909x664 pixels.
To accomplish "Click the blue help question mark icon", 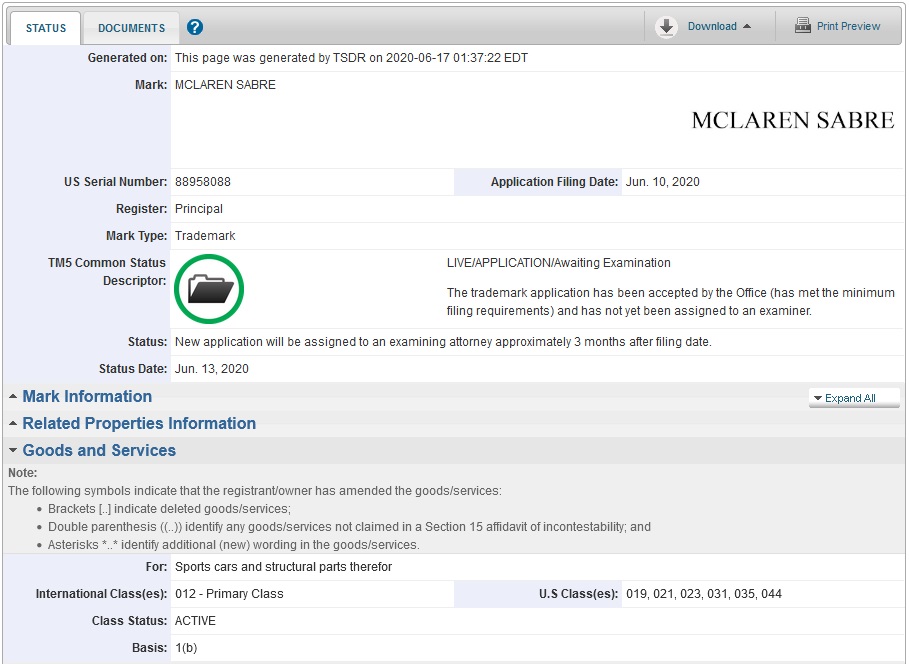I will (x=195, y=27).
